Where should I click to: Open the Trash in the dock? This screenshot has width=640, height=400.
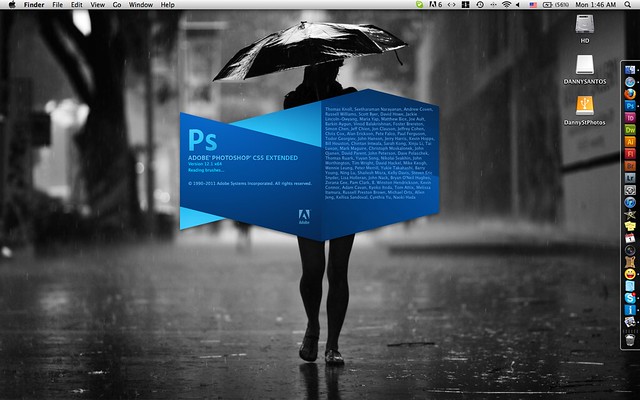(630, 340)
